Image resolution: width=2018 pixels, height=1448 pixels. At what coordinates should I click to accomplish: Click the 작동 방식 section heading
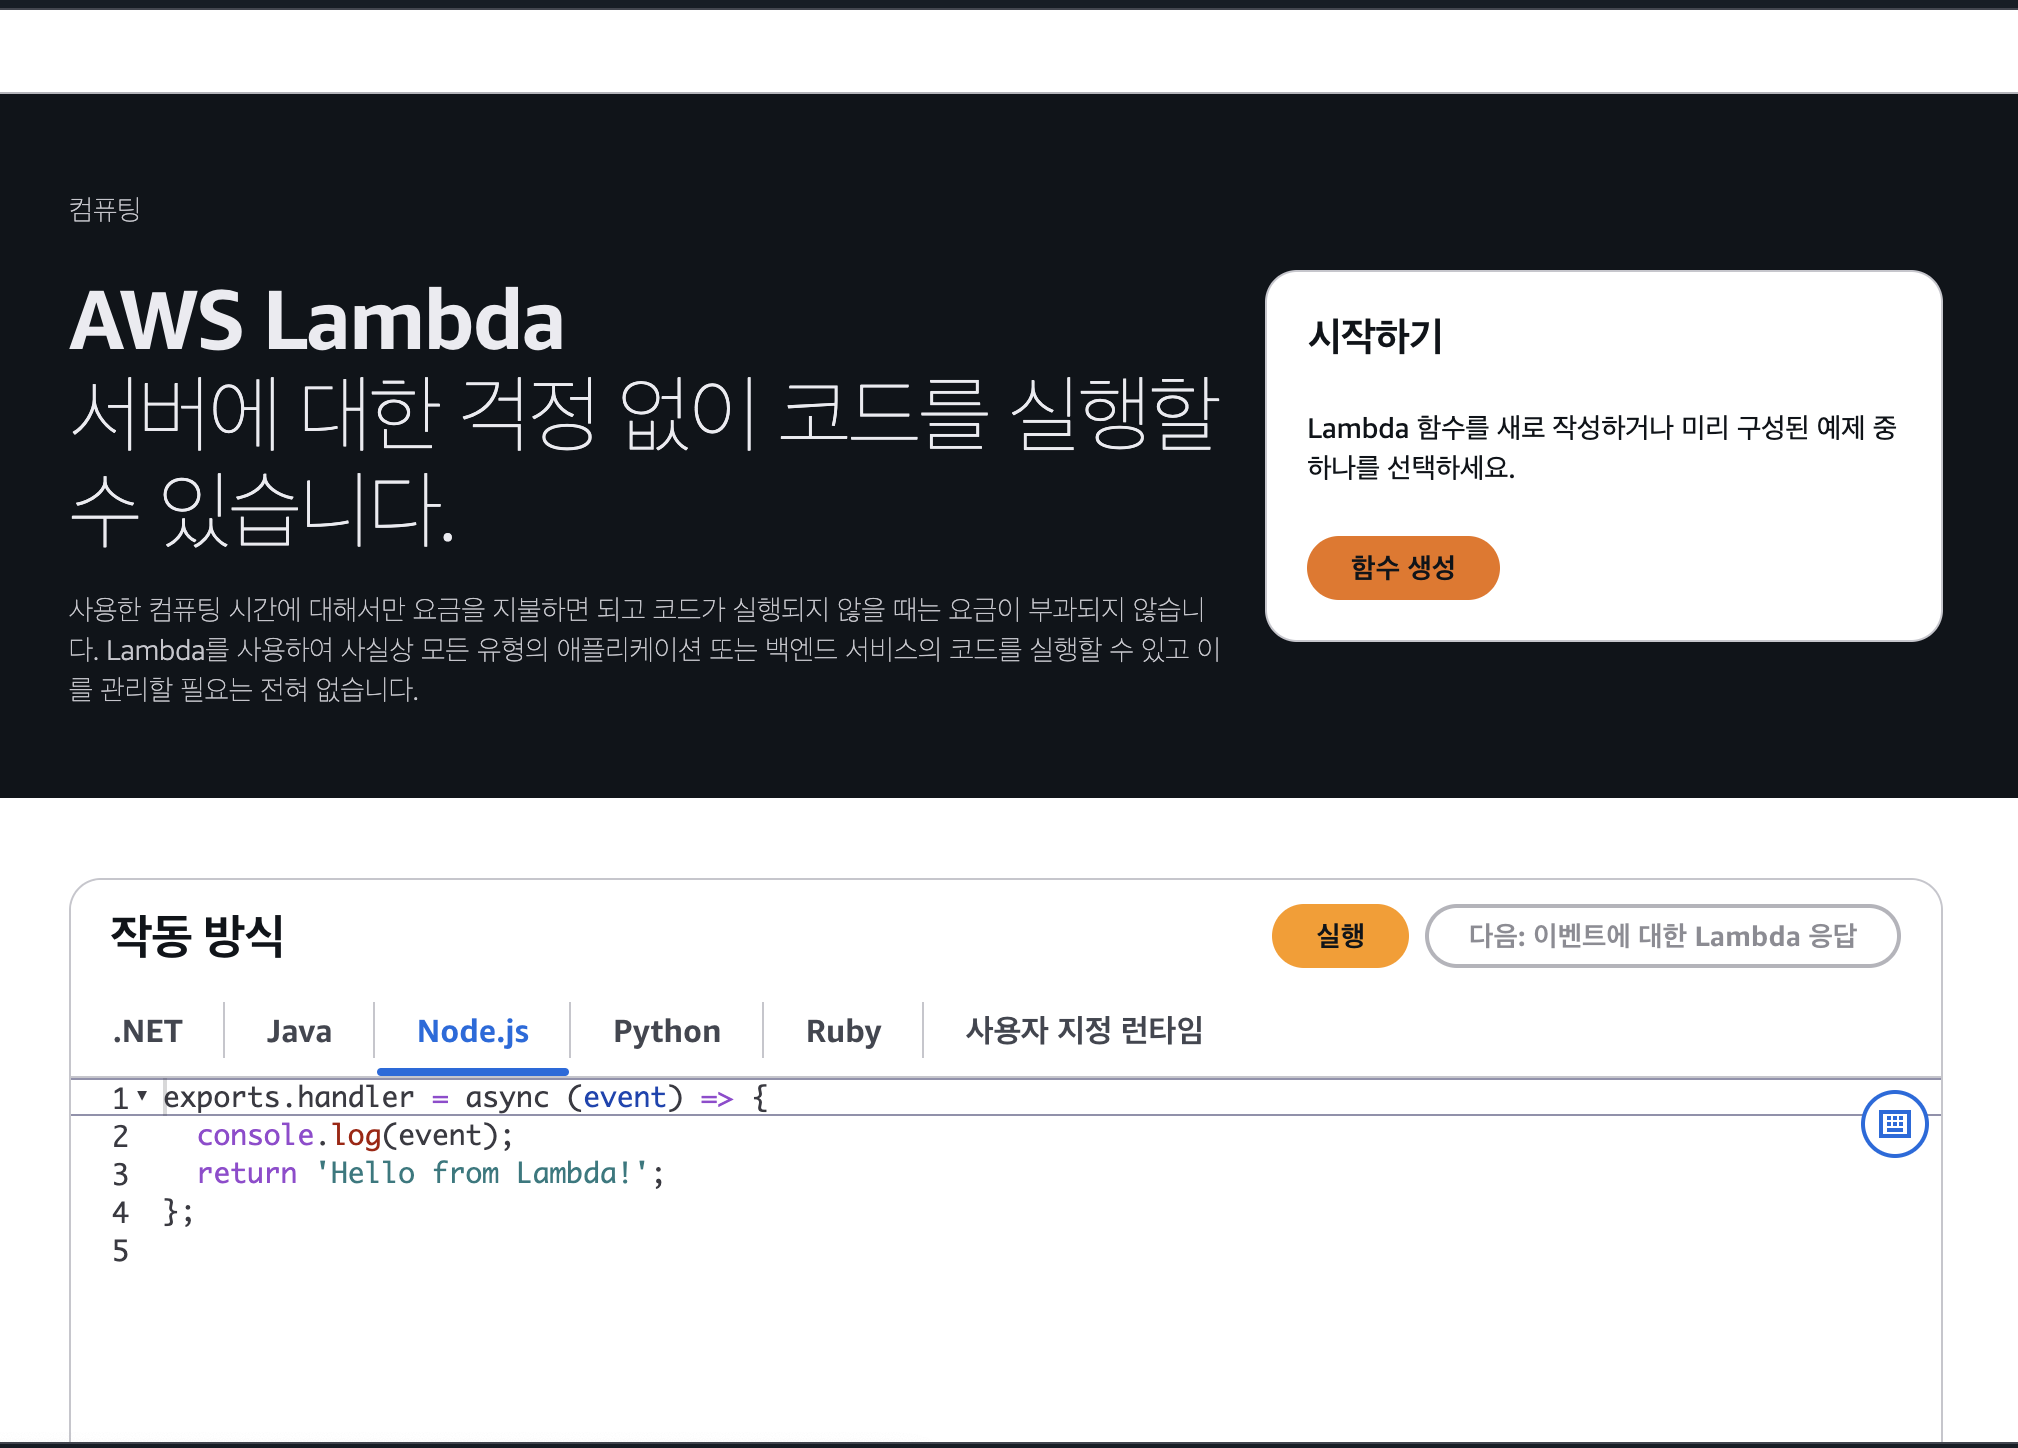point(197,936)
